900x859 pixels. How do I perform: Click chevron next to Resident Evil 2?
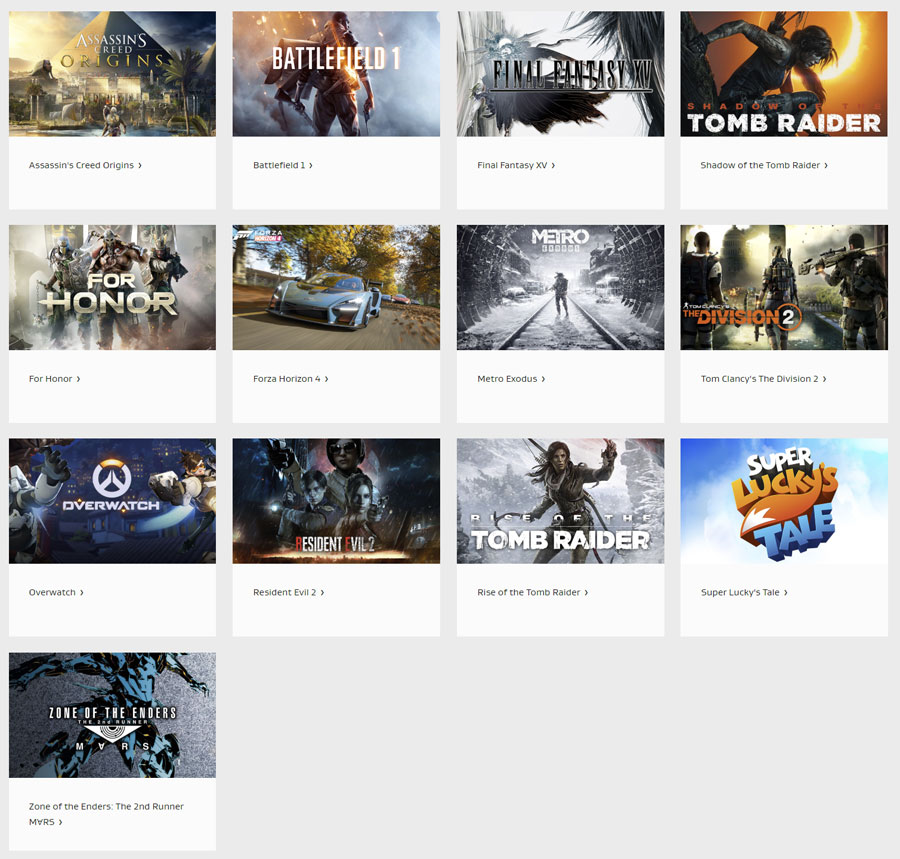pos(322,592)
